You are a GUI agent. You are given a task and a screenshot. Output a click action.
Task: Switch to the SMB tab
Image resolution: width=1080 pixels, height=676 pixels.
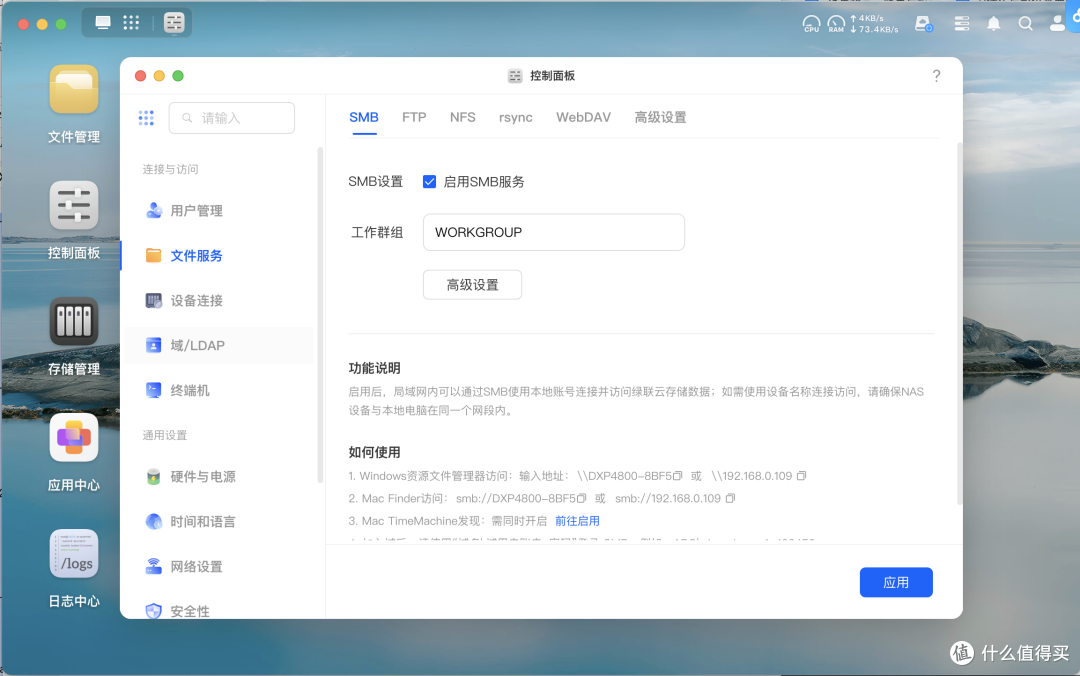(x=364, y=118)
